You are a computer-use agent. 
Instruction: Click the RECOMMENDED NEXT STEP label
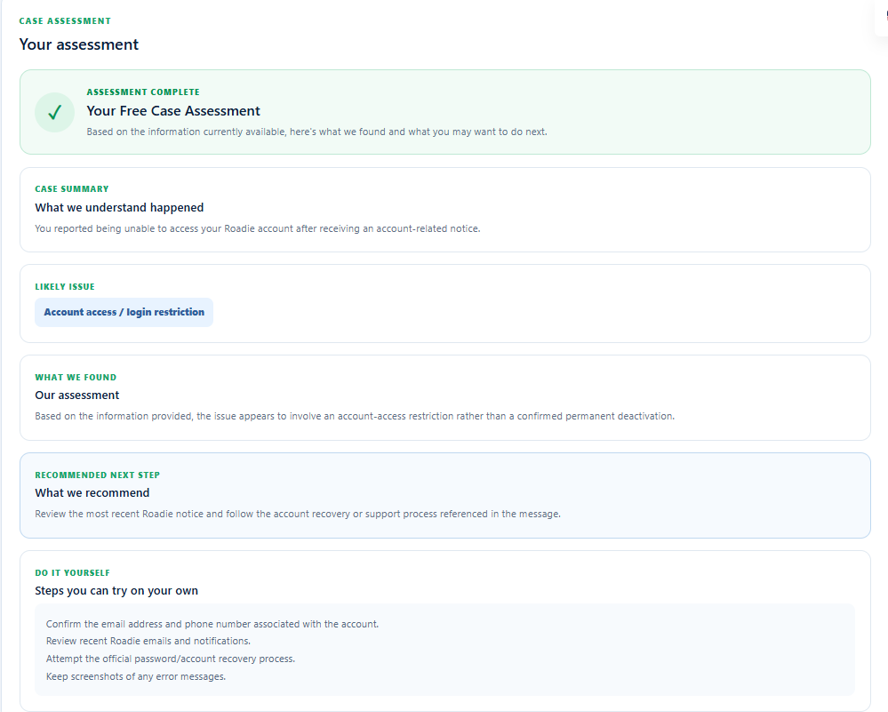97,475
